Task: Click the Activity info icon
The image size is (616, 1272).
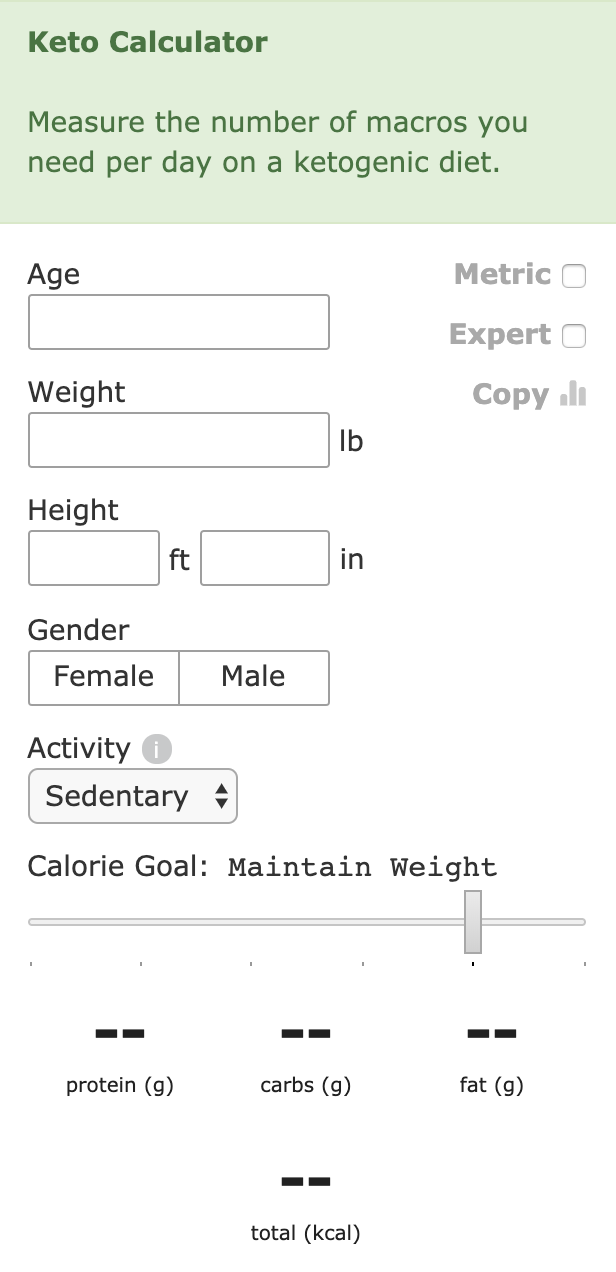Action: tap(157, 748)
